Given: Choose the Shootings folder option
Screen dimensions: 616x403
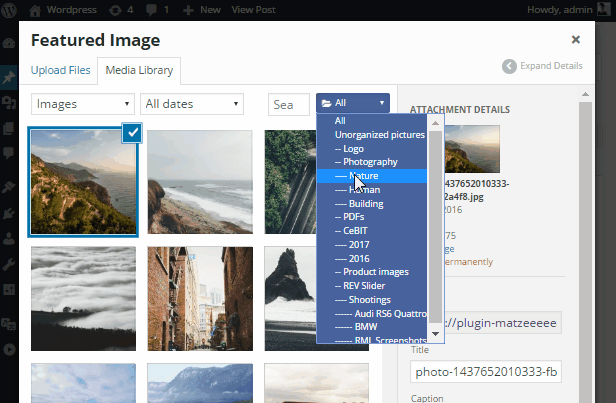Looking at the screenshot, I should coord(372,300).
